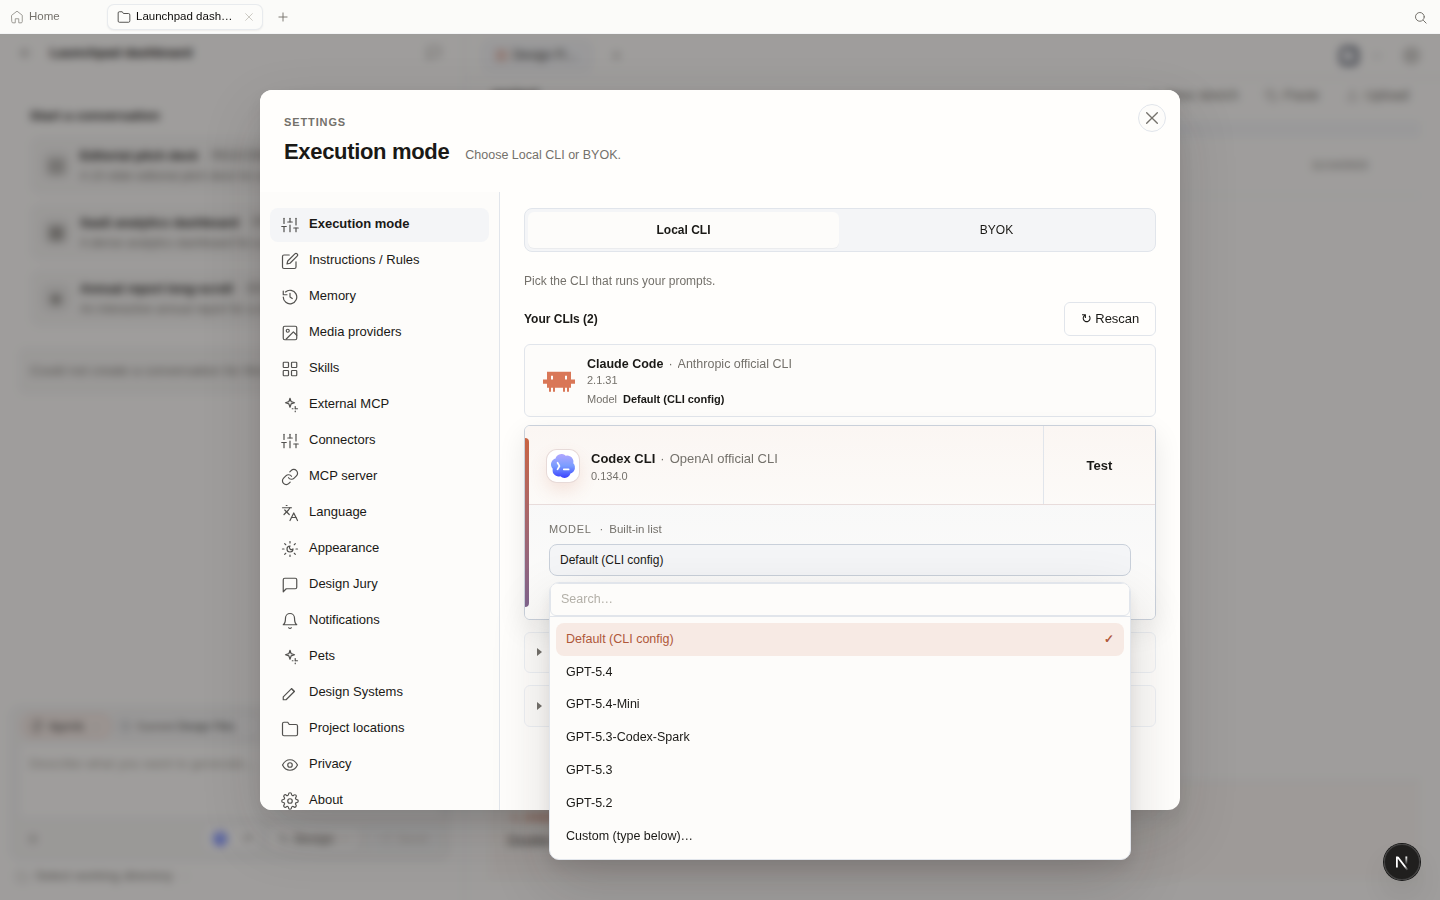This screenshot has width=1440, height=900.
Task: Select the Claude Code CLI card
Action: tap(840, 381)
